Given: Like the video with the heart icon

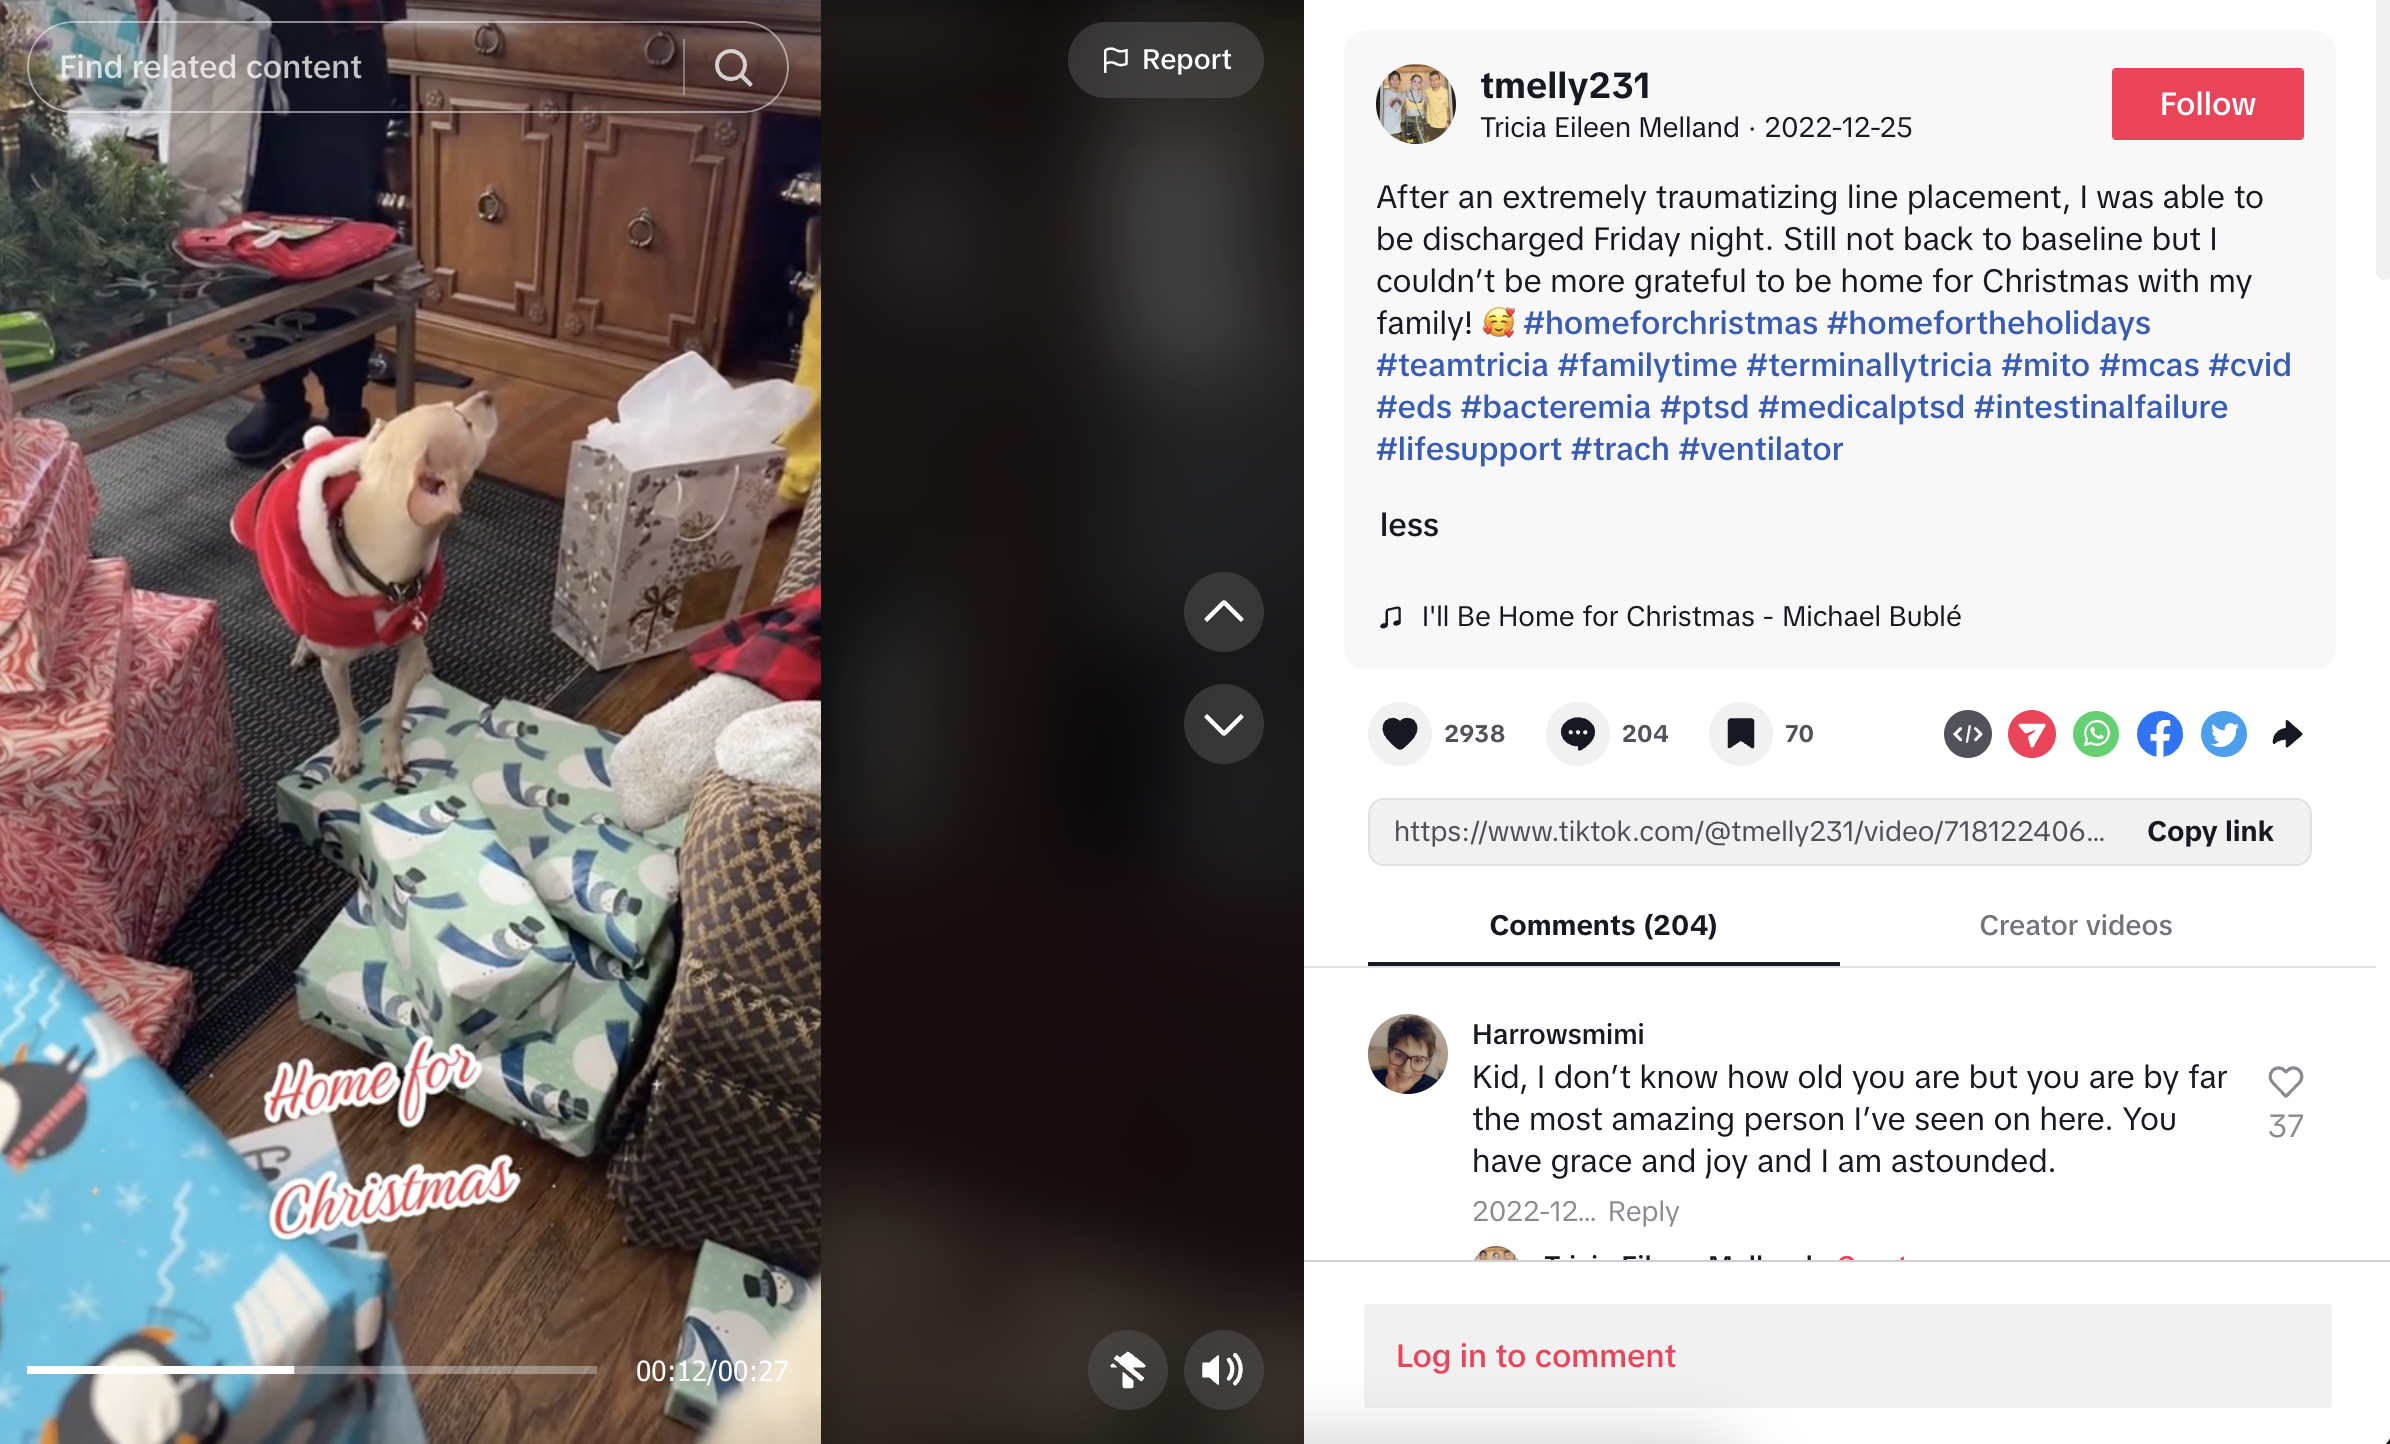Looking at the screenshot, I should pyautogui.click(x=1399, y=734).
